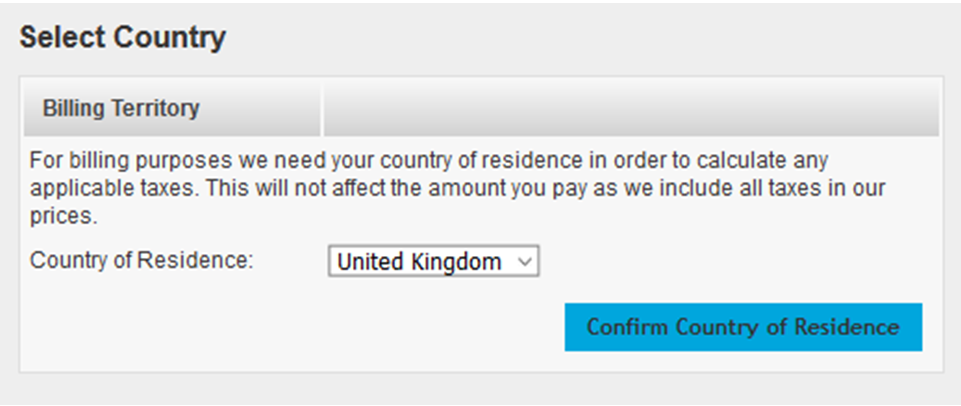Click the word 'Territory' in the header
The width and height of the screenshot is (961, 406).
pos(156,108)
